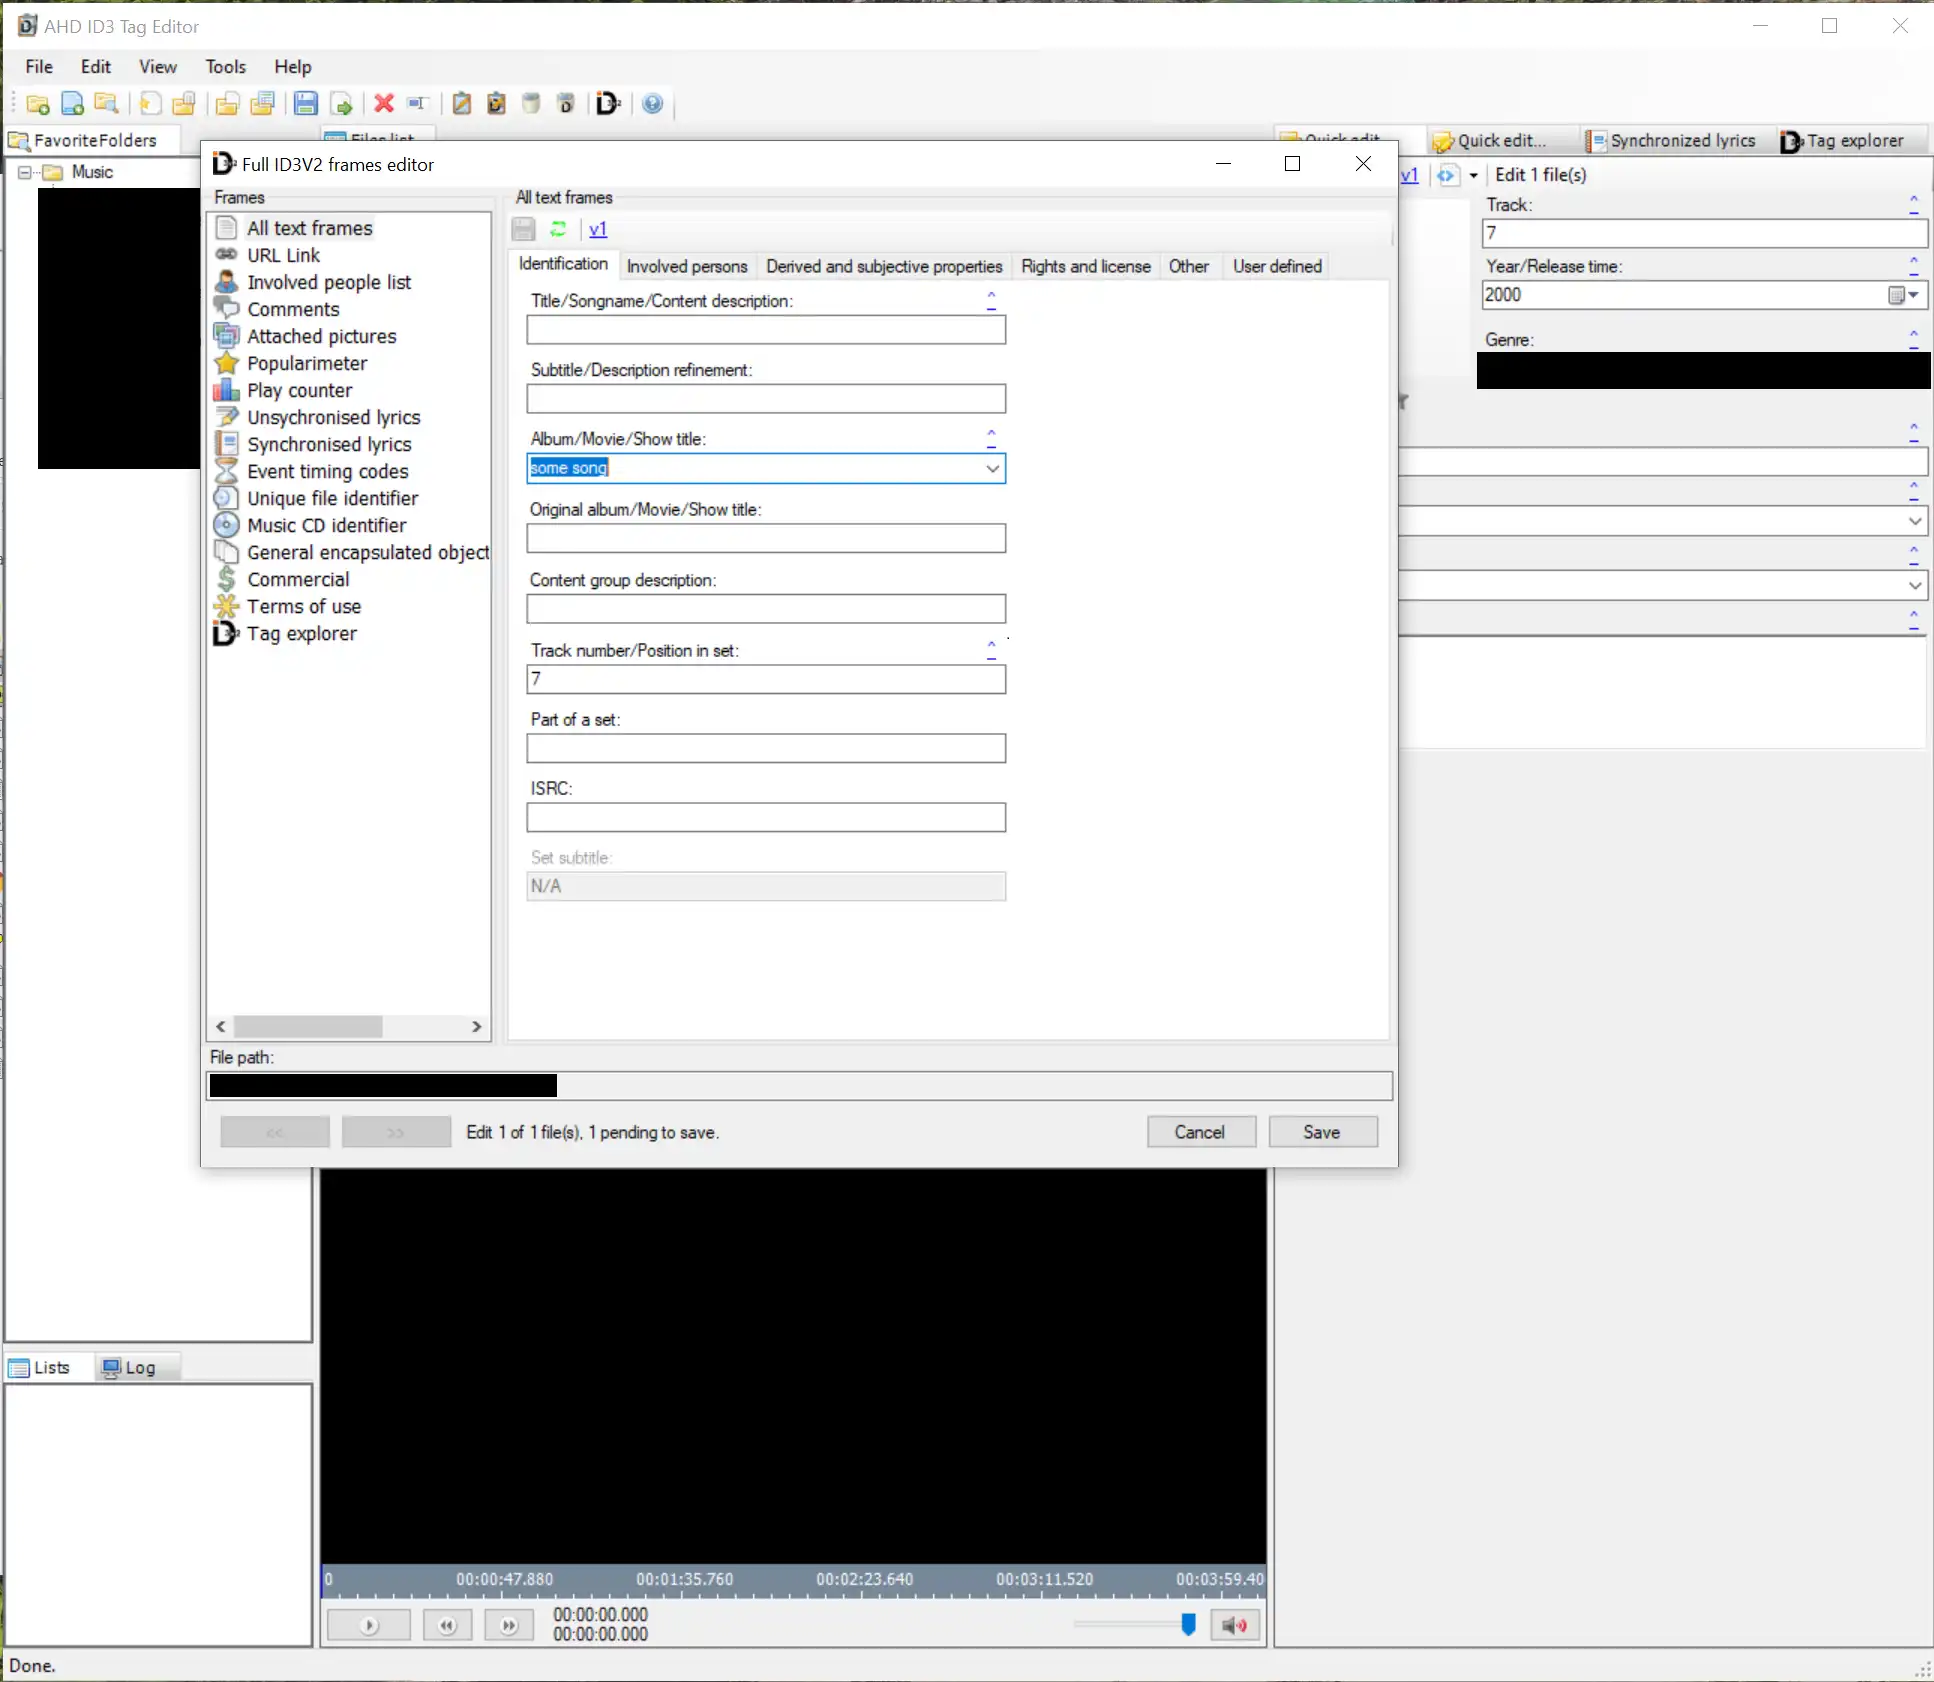Click the Cancel button
The image size is (1934, 1682).
coord(1200,1132)
